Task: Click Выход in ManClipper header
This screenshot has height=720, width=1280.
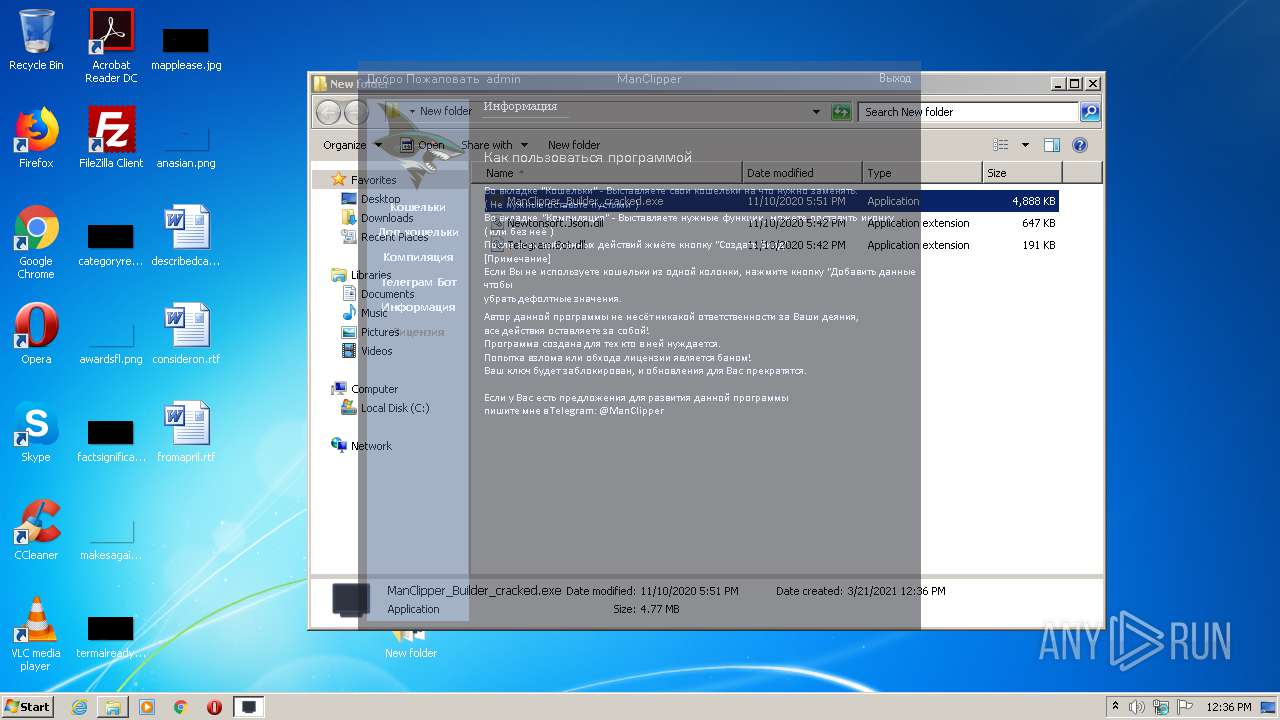Action: pyautogui.click(x=895, y=78)
